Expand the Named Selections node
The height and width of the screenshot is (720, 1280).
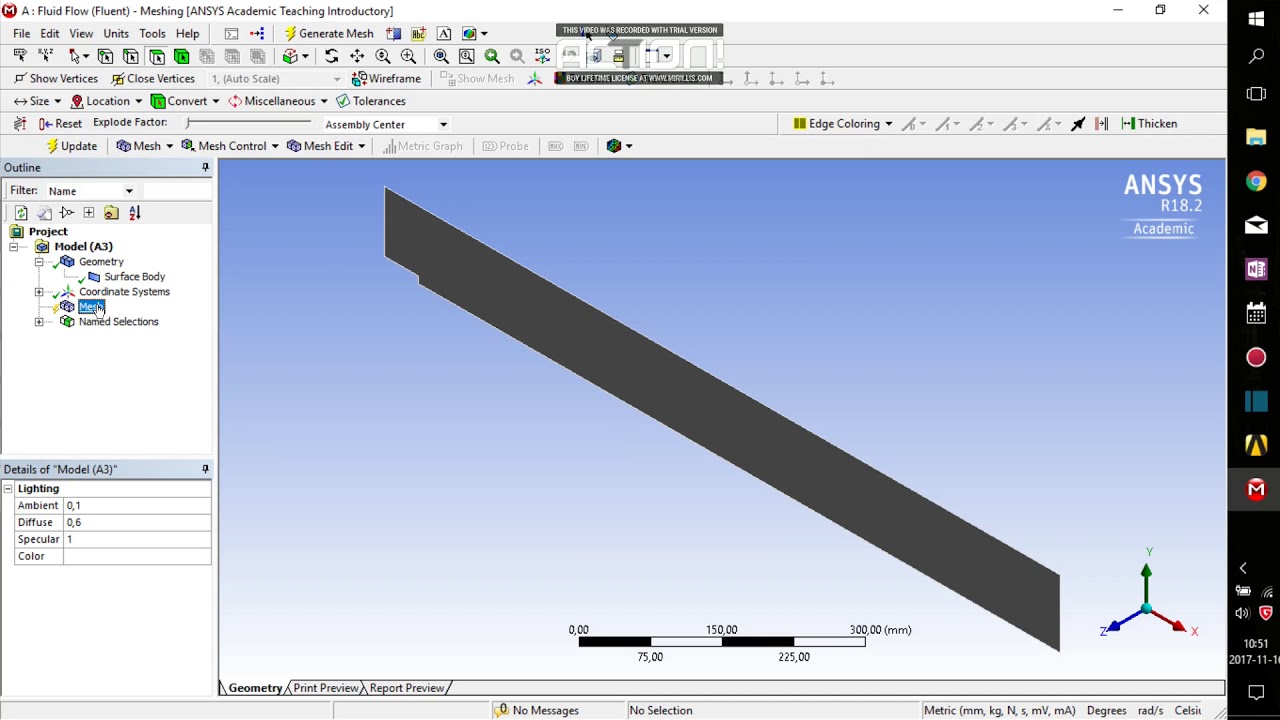point(39,322)
